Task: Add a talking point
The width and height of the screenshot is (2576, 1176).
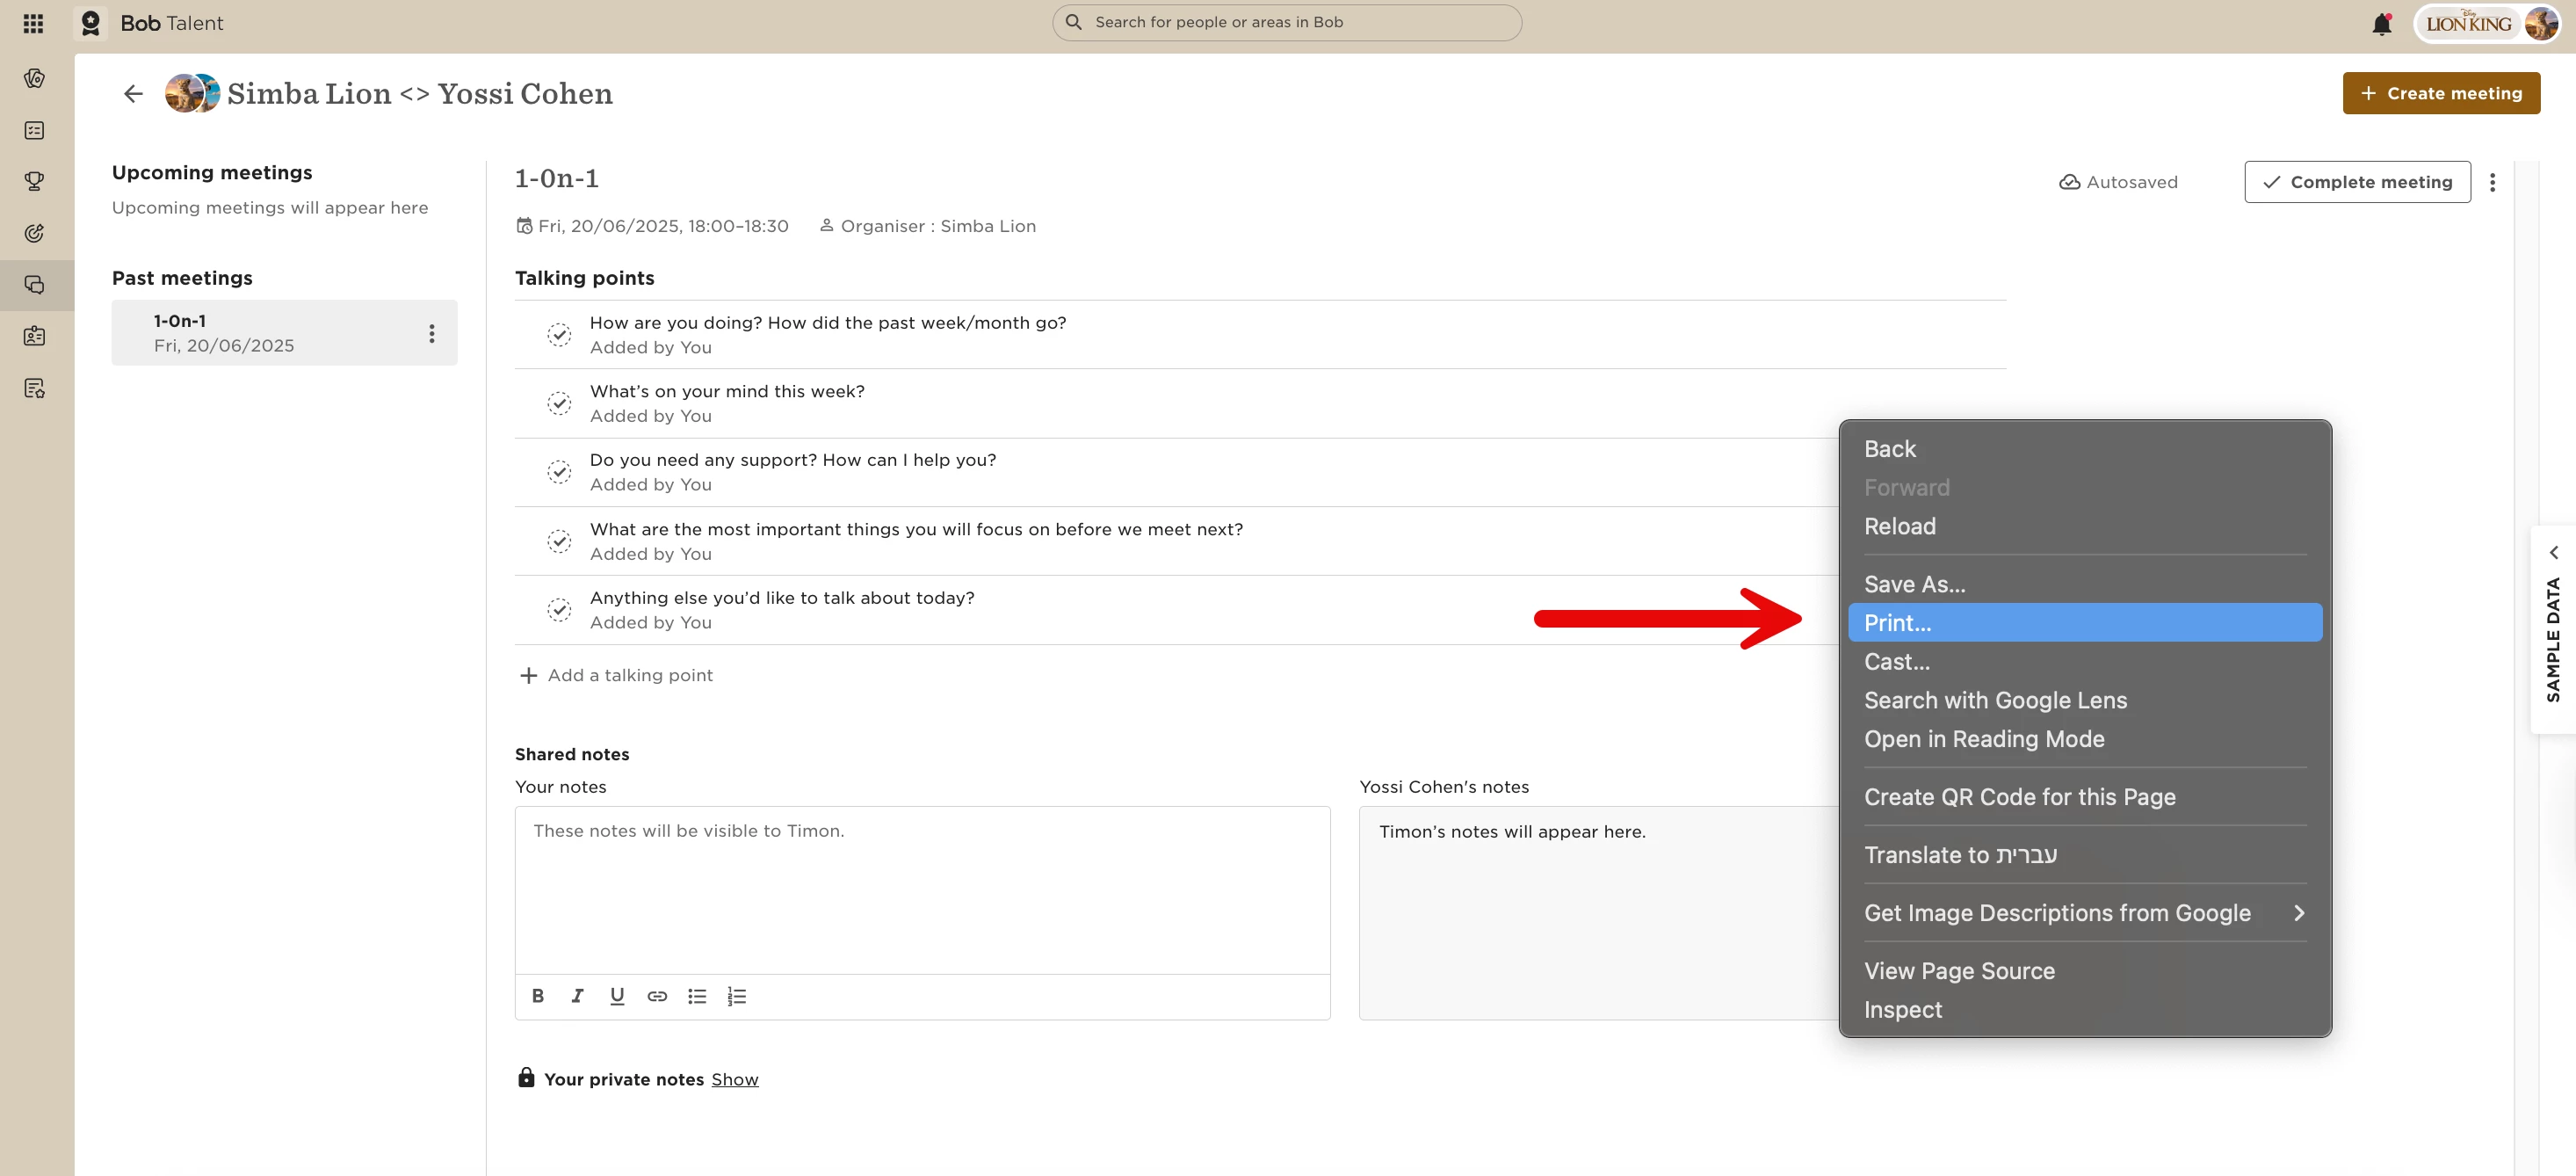Action: click(x=616, y=675)
